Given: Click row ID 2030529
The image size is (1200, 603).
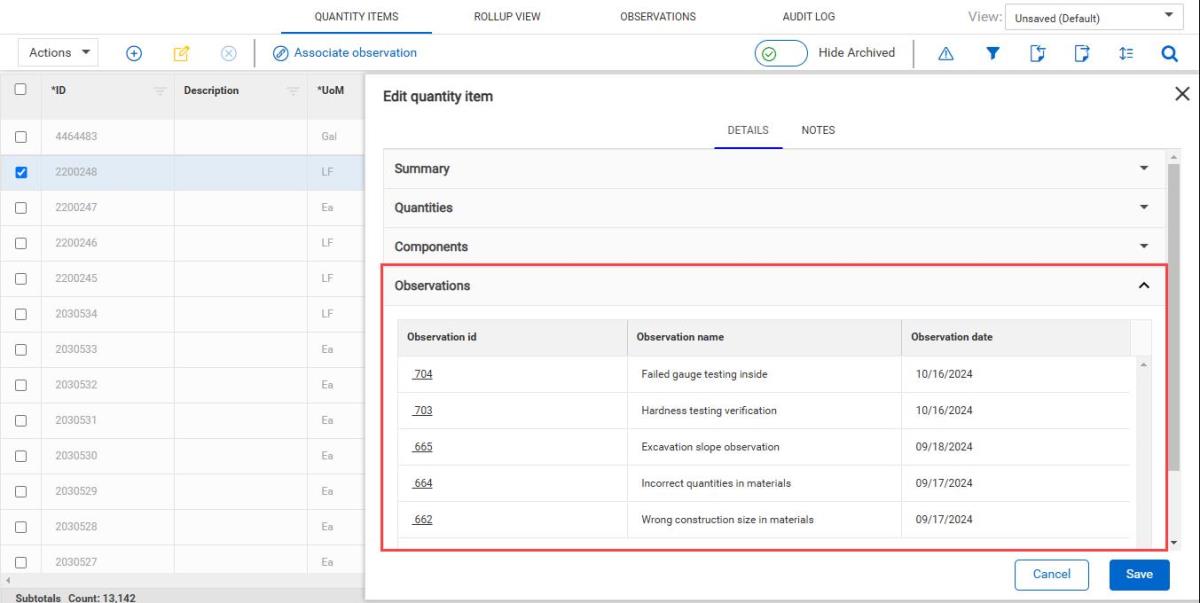Looking at the screenshot, I should (x=76, y=491).
